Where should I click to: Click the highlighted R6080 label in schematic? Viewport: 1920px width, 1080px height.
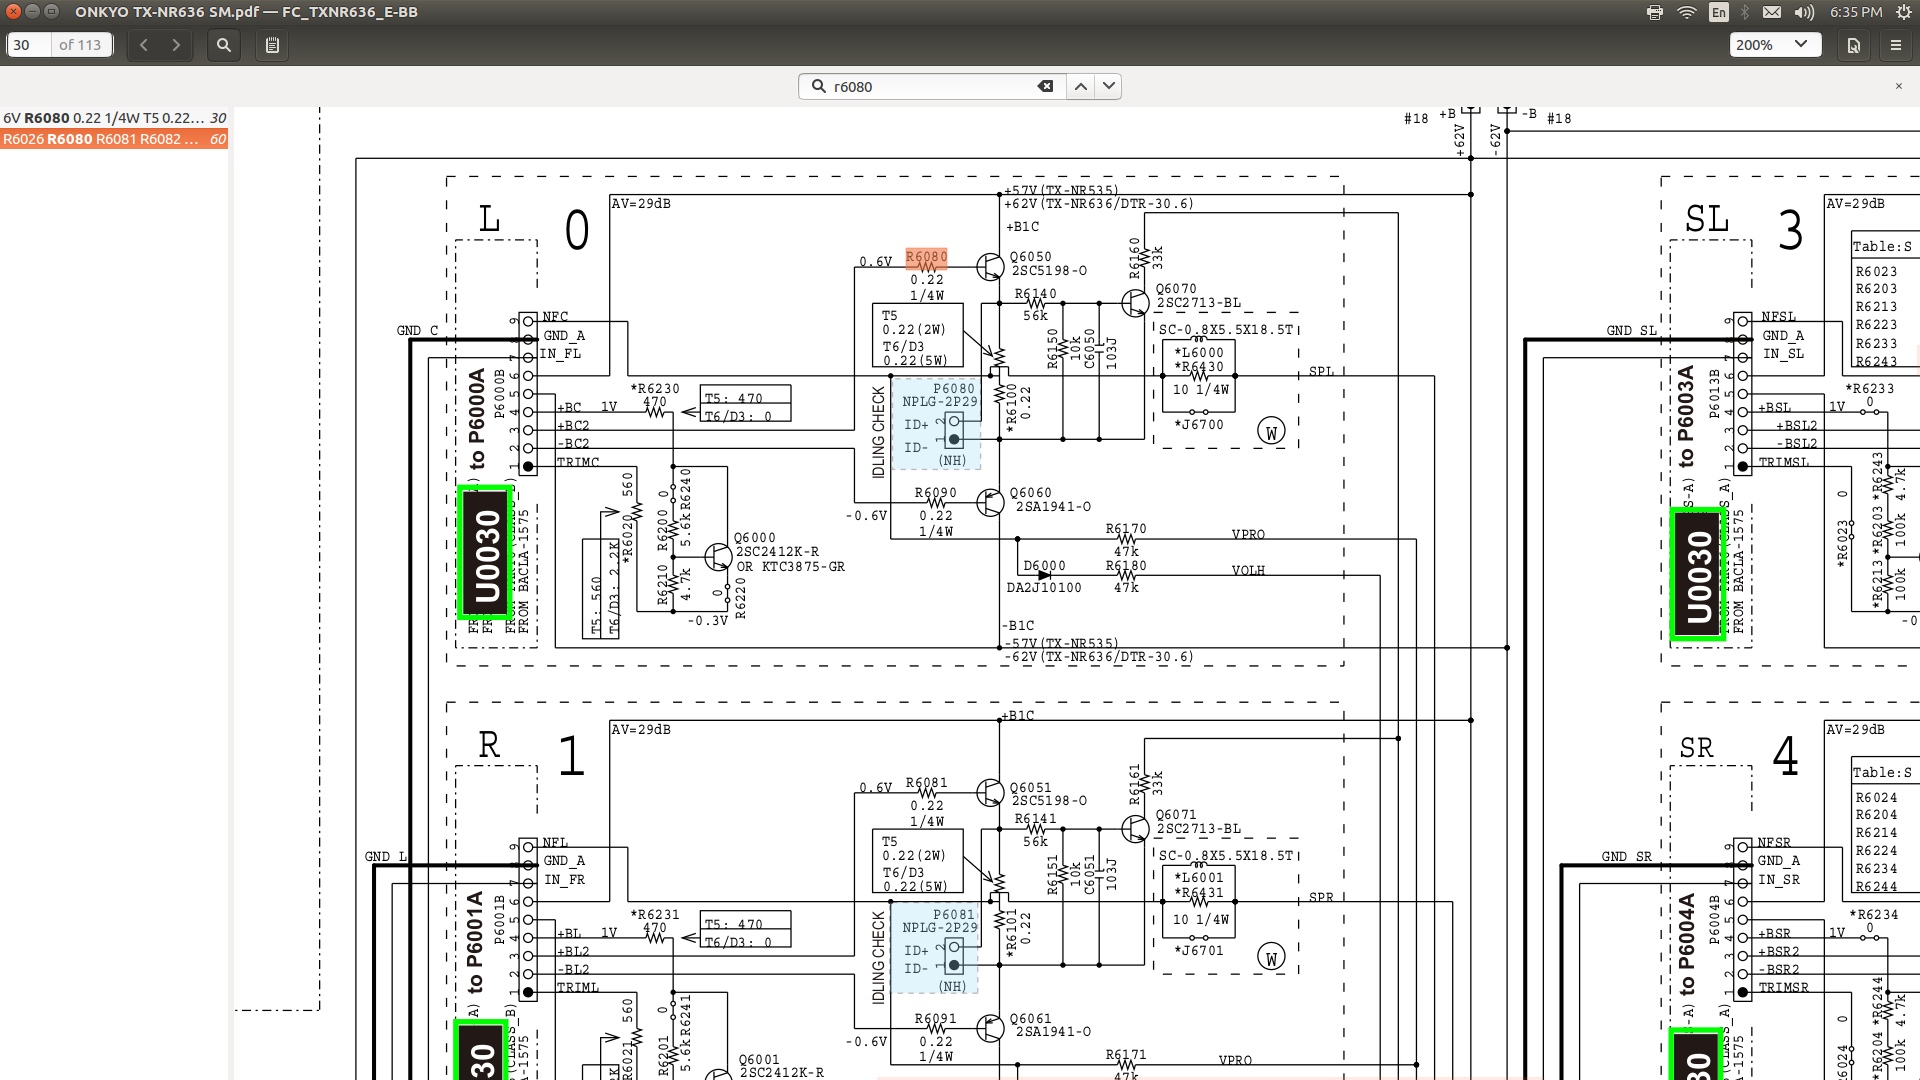click(926, 257)
